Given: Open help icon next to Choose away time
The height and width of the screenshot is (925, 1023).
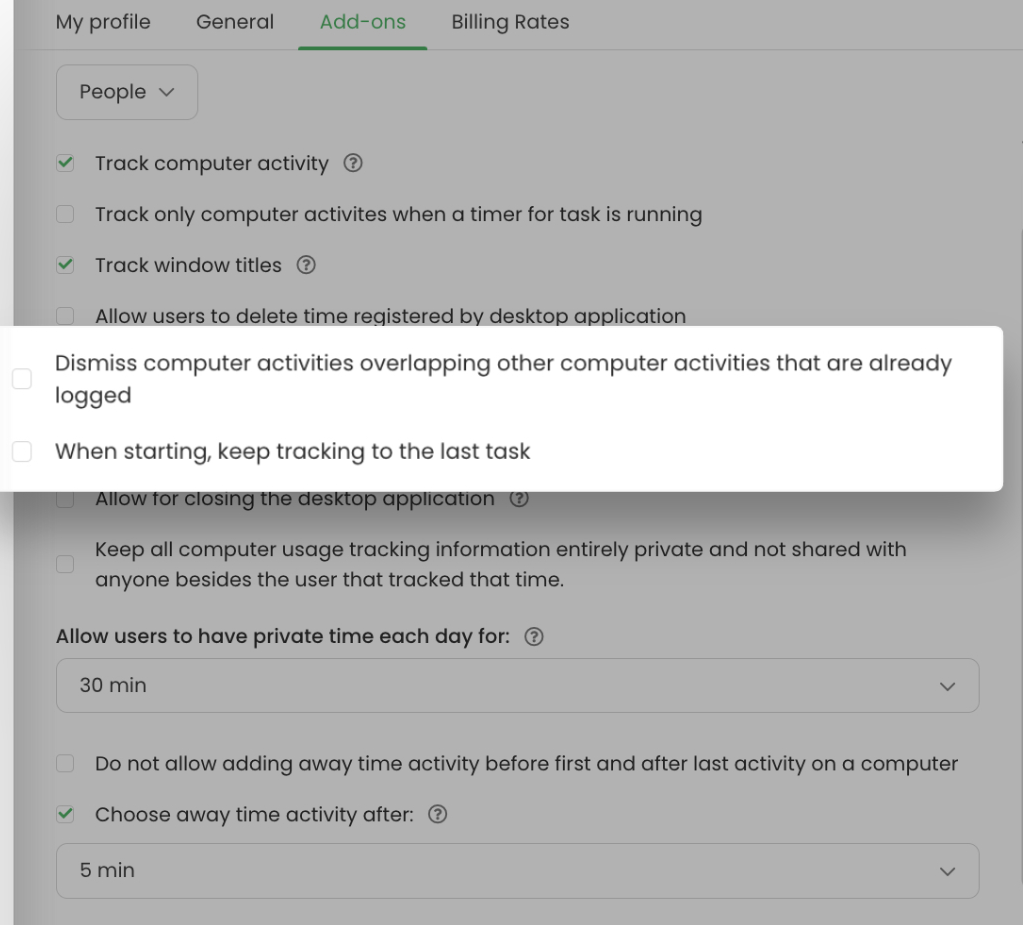Looking at the screenshot, I should click(437, 814).
